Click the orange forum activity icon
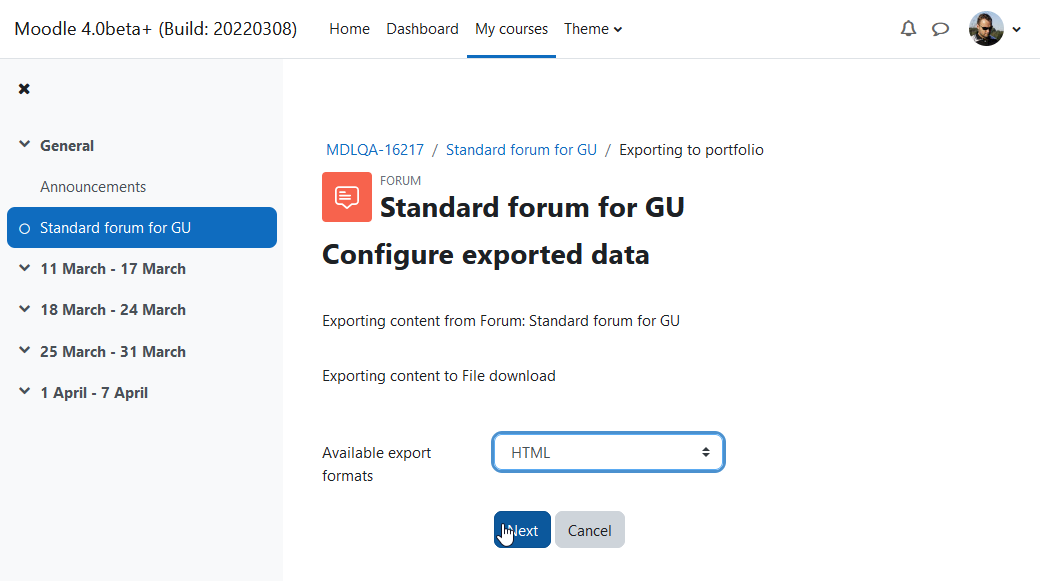The height and width of the screenshot is (581, 1040). click(347, 197)
